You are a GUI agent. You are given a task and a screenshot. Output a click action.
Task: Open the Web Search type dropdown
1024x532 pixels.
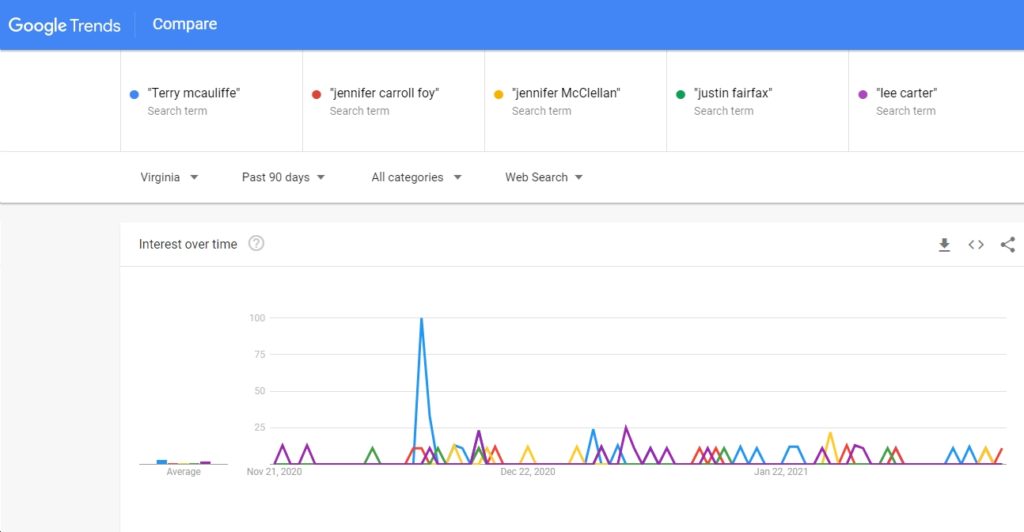[544, 178]
